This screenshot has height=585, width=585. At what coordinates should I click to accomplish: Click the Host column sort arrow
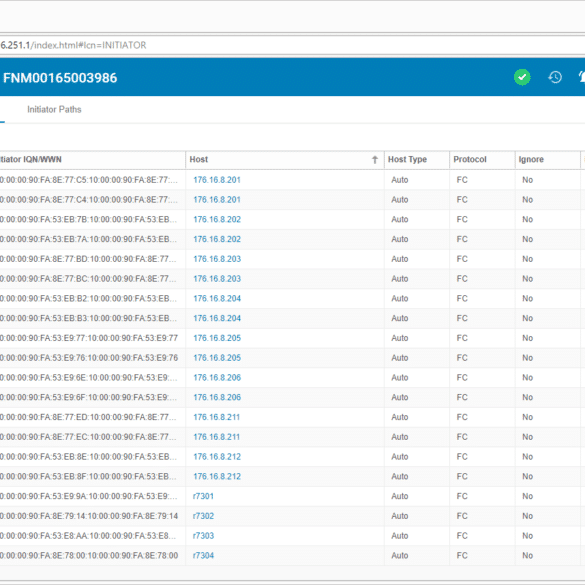tap(375, 160)
